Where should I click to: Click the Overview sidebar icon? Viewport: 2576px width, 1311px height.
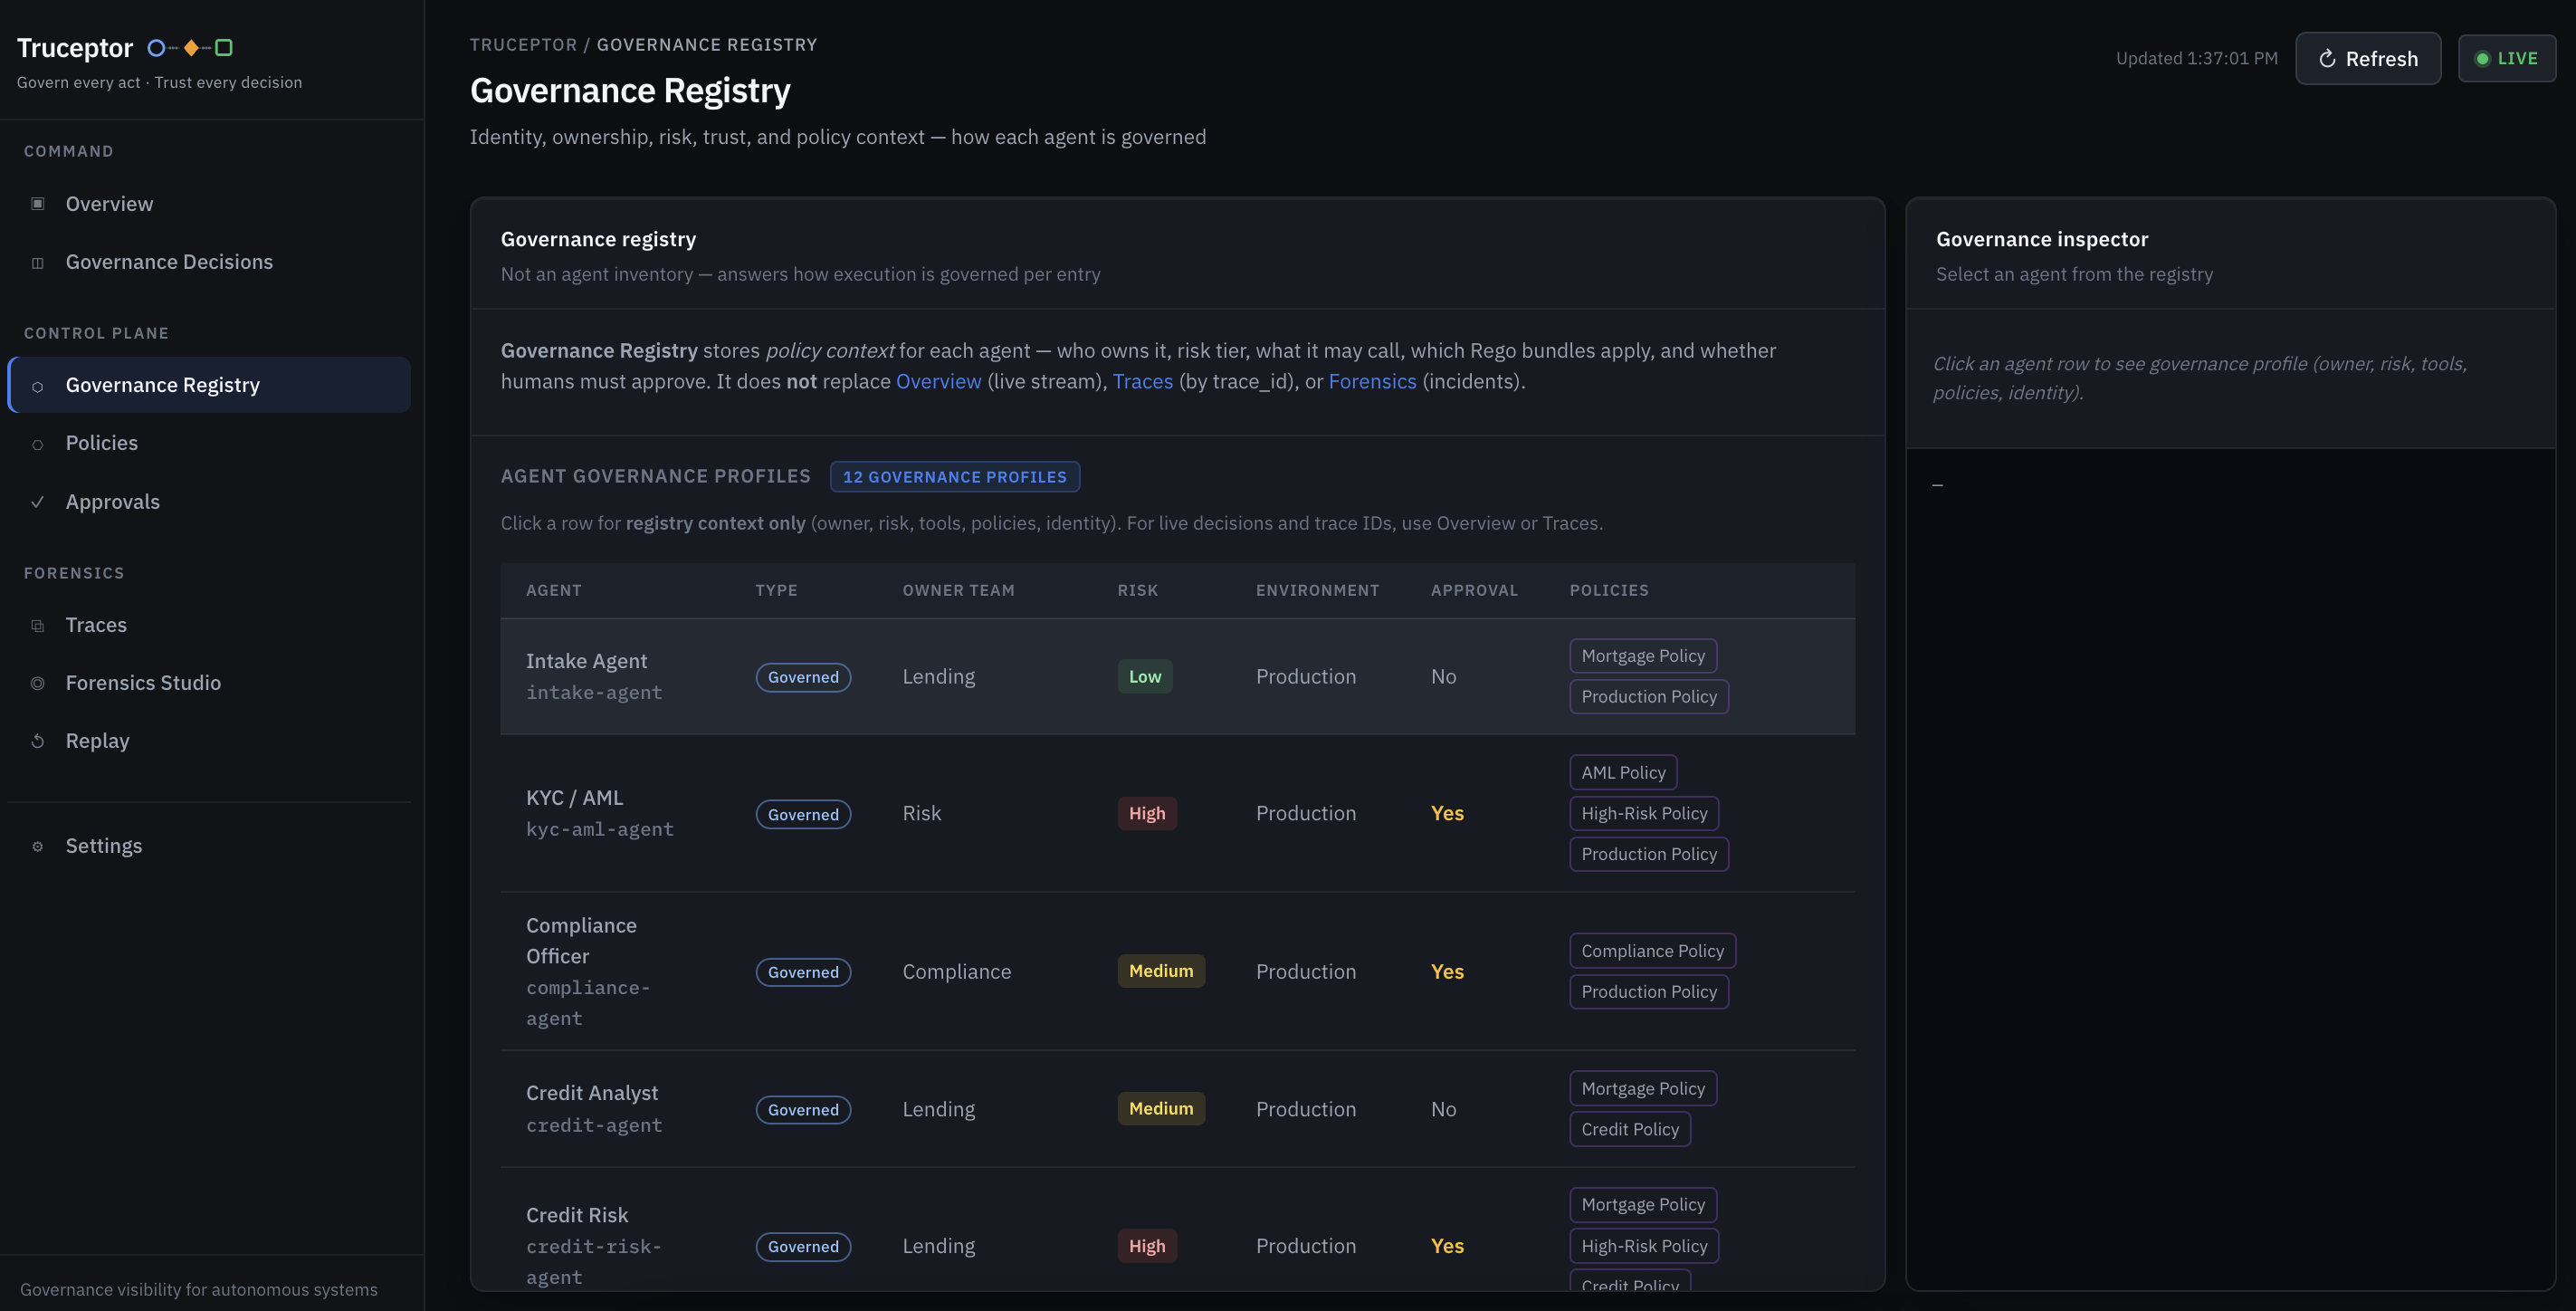tap(37, 204)
